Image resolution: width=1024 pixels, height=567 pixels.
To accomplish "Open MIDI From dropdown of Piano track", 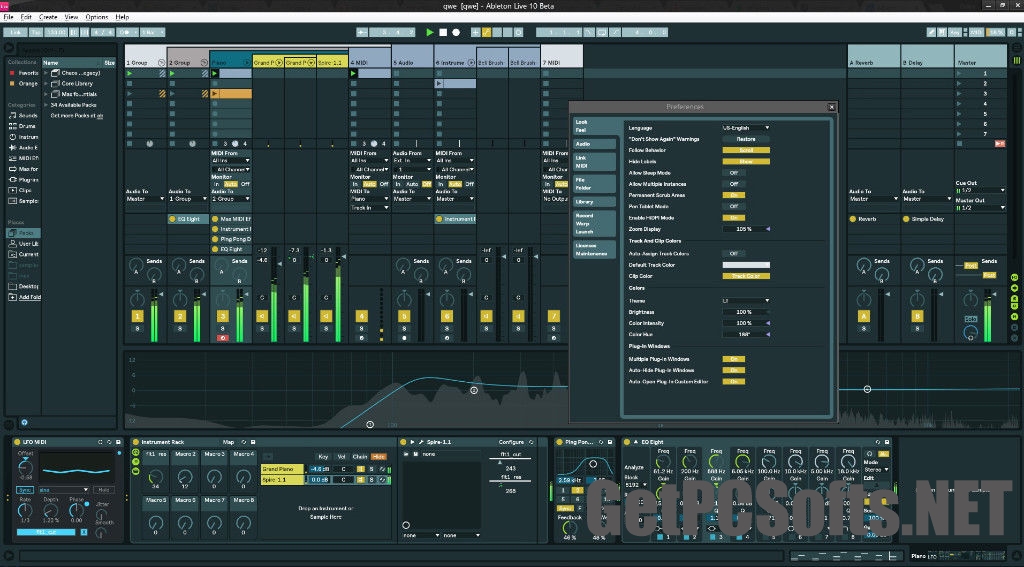I will [x=230, y=160].
